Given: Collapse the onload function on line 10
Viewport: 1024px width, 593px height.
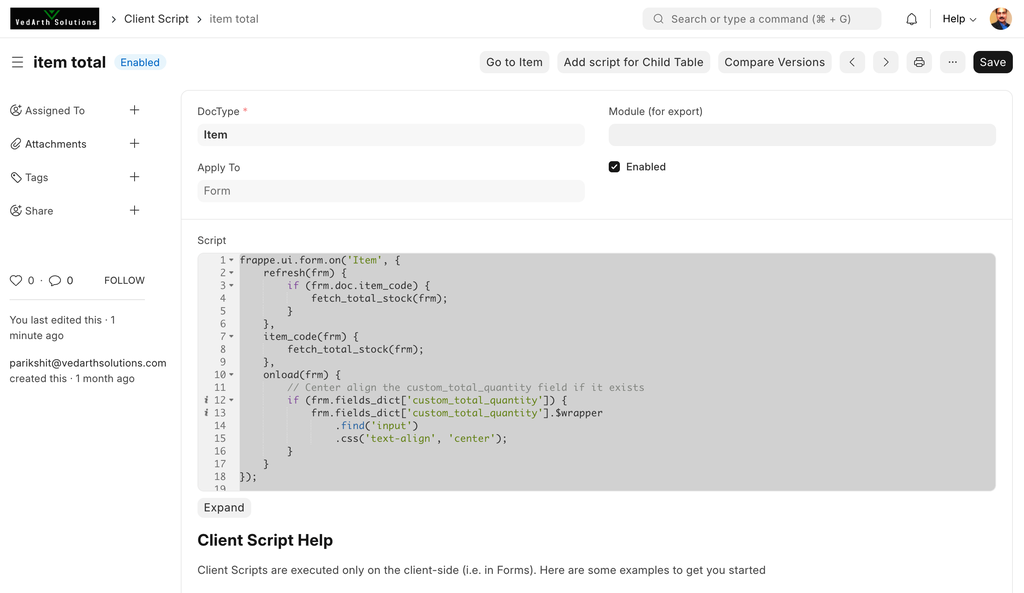Looking at the screenshot, I should pyautogui.click(x=231, y=375).
